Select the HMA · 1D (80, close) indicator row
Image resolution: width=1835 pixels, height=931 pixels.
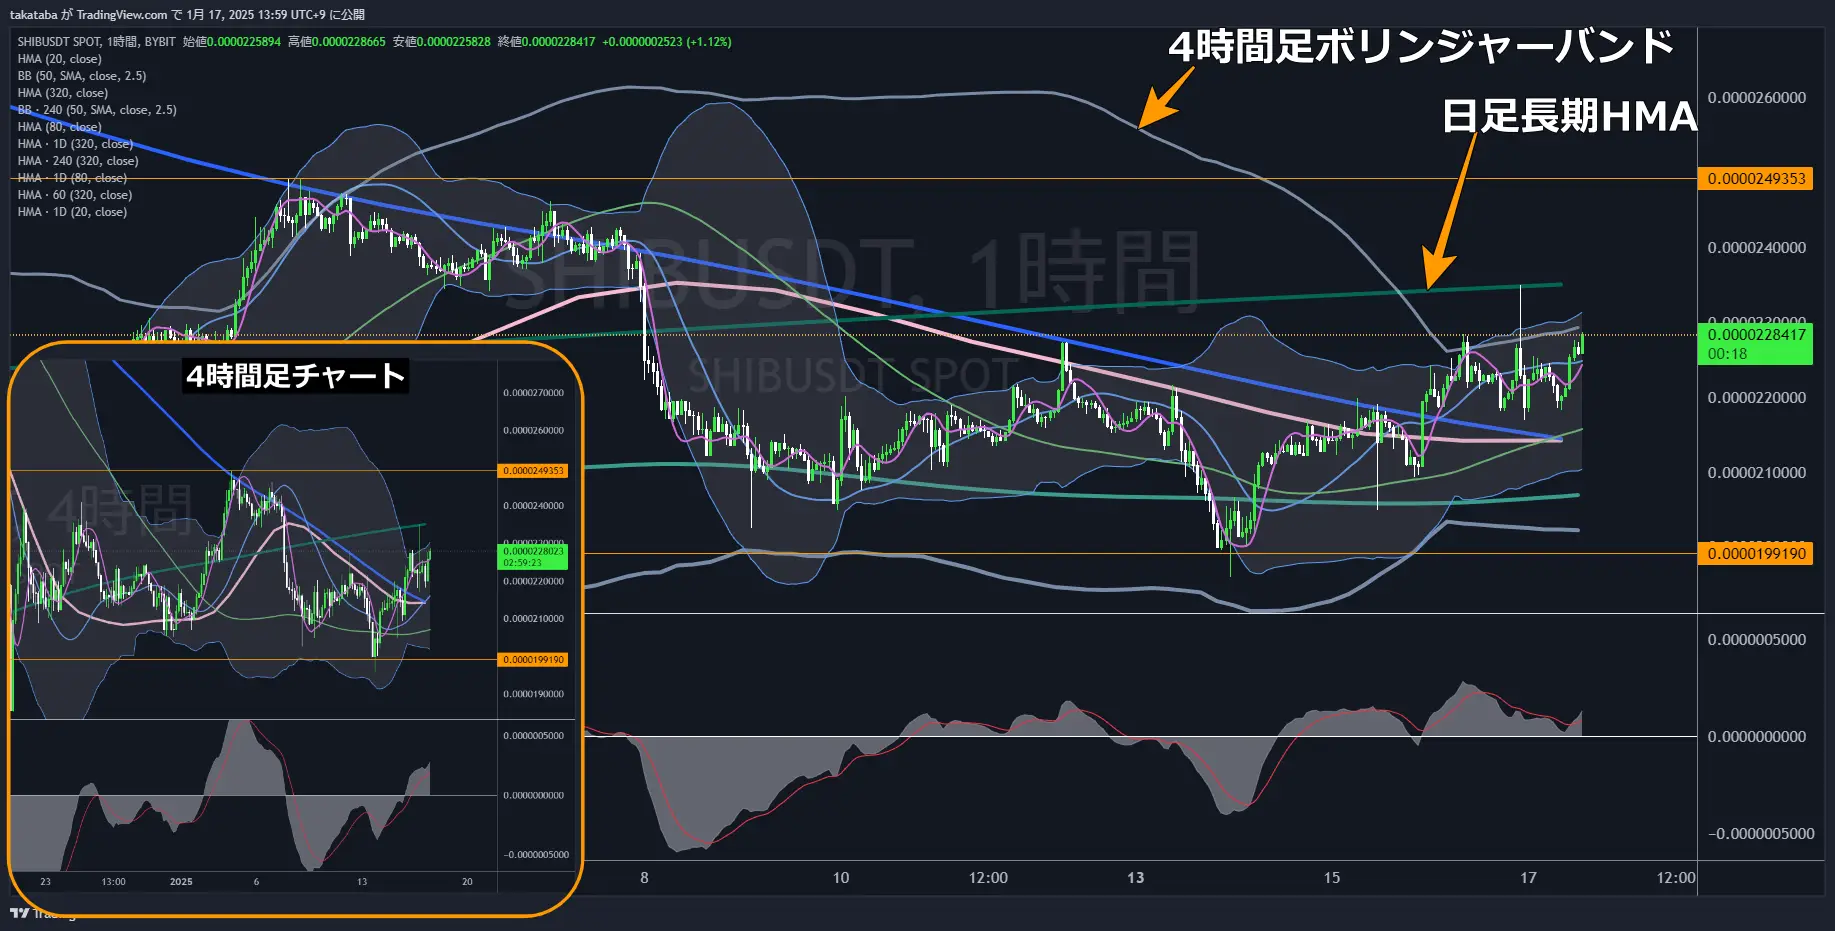[x=72, y=178]
